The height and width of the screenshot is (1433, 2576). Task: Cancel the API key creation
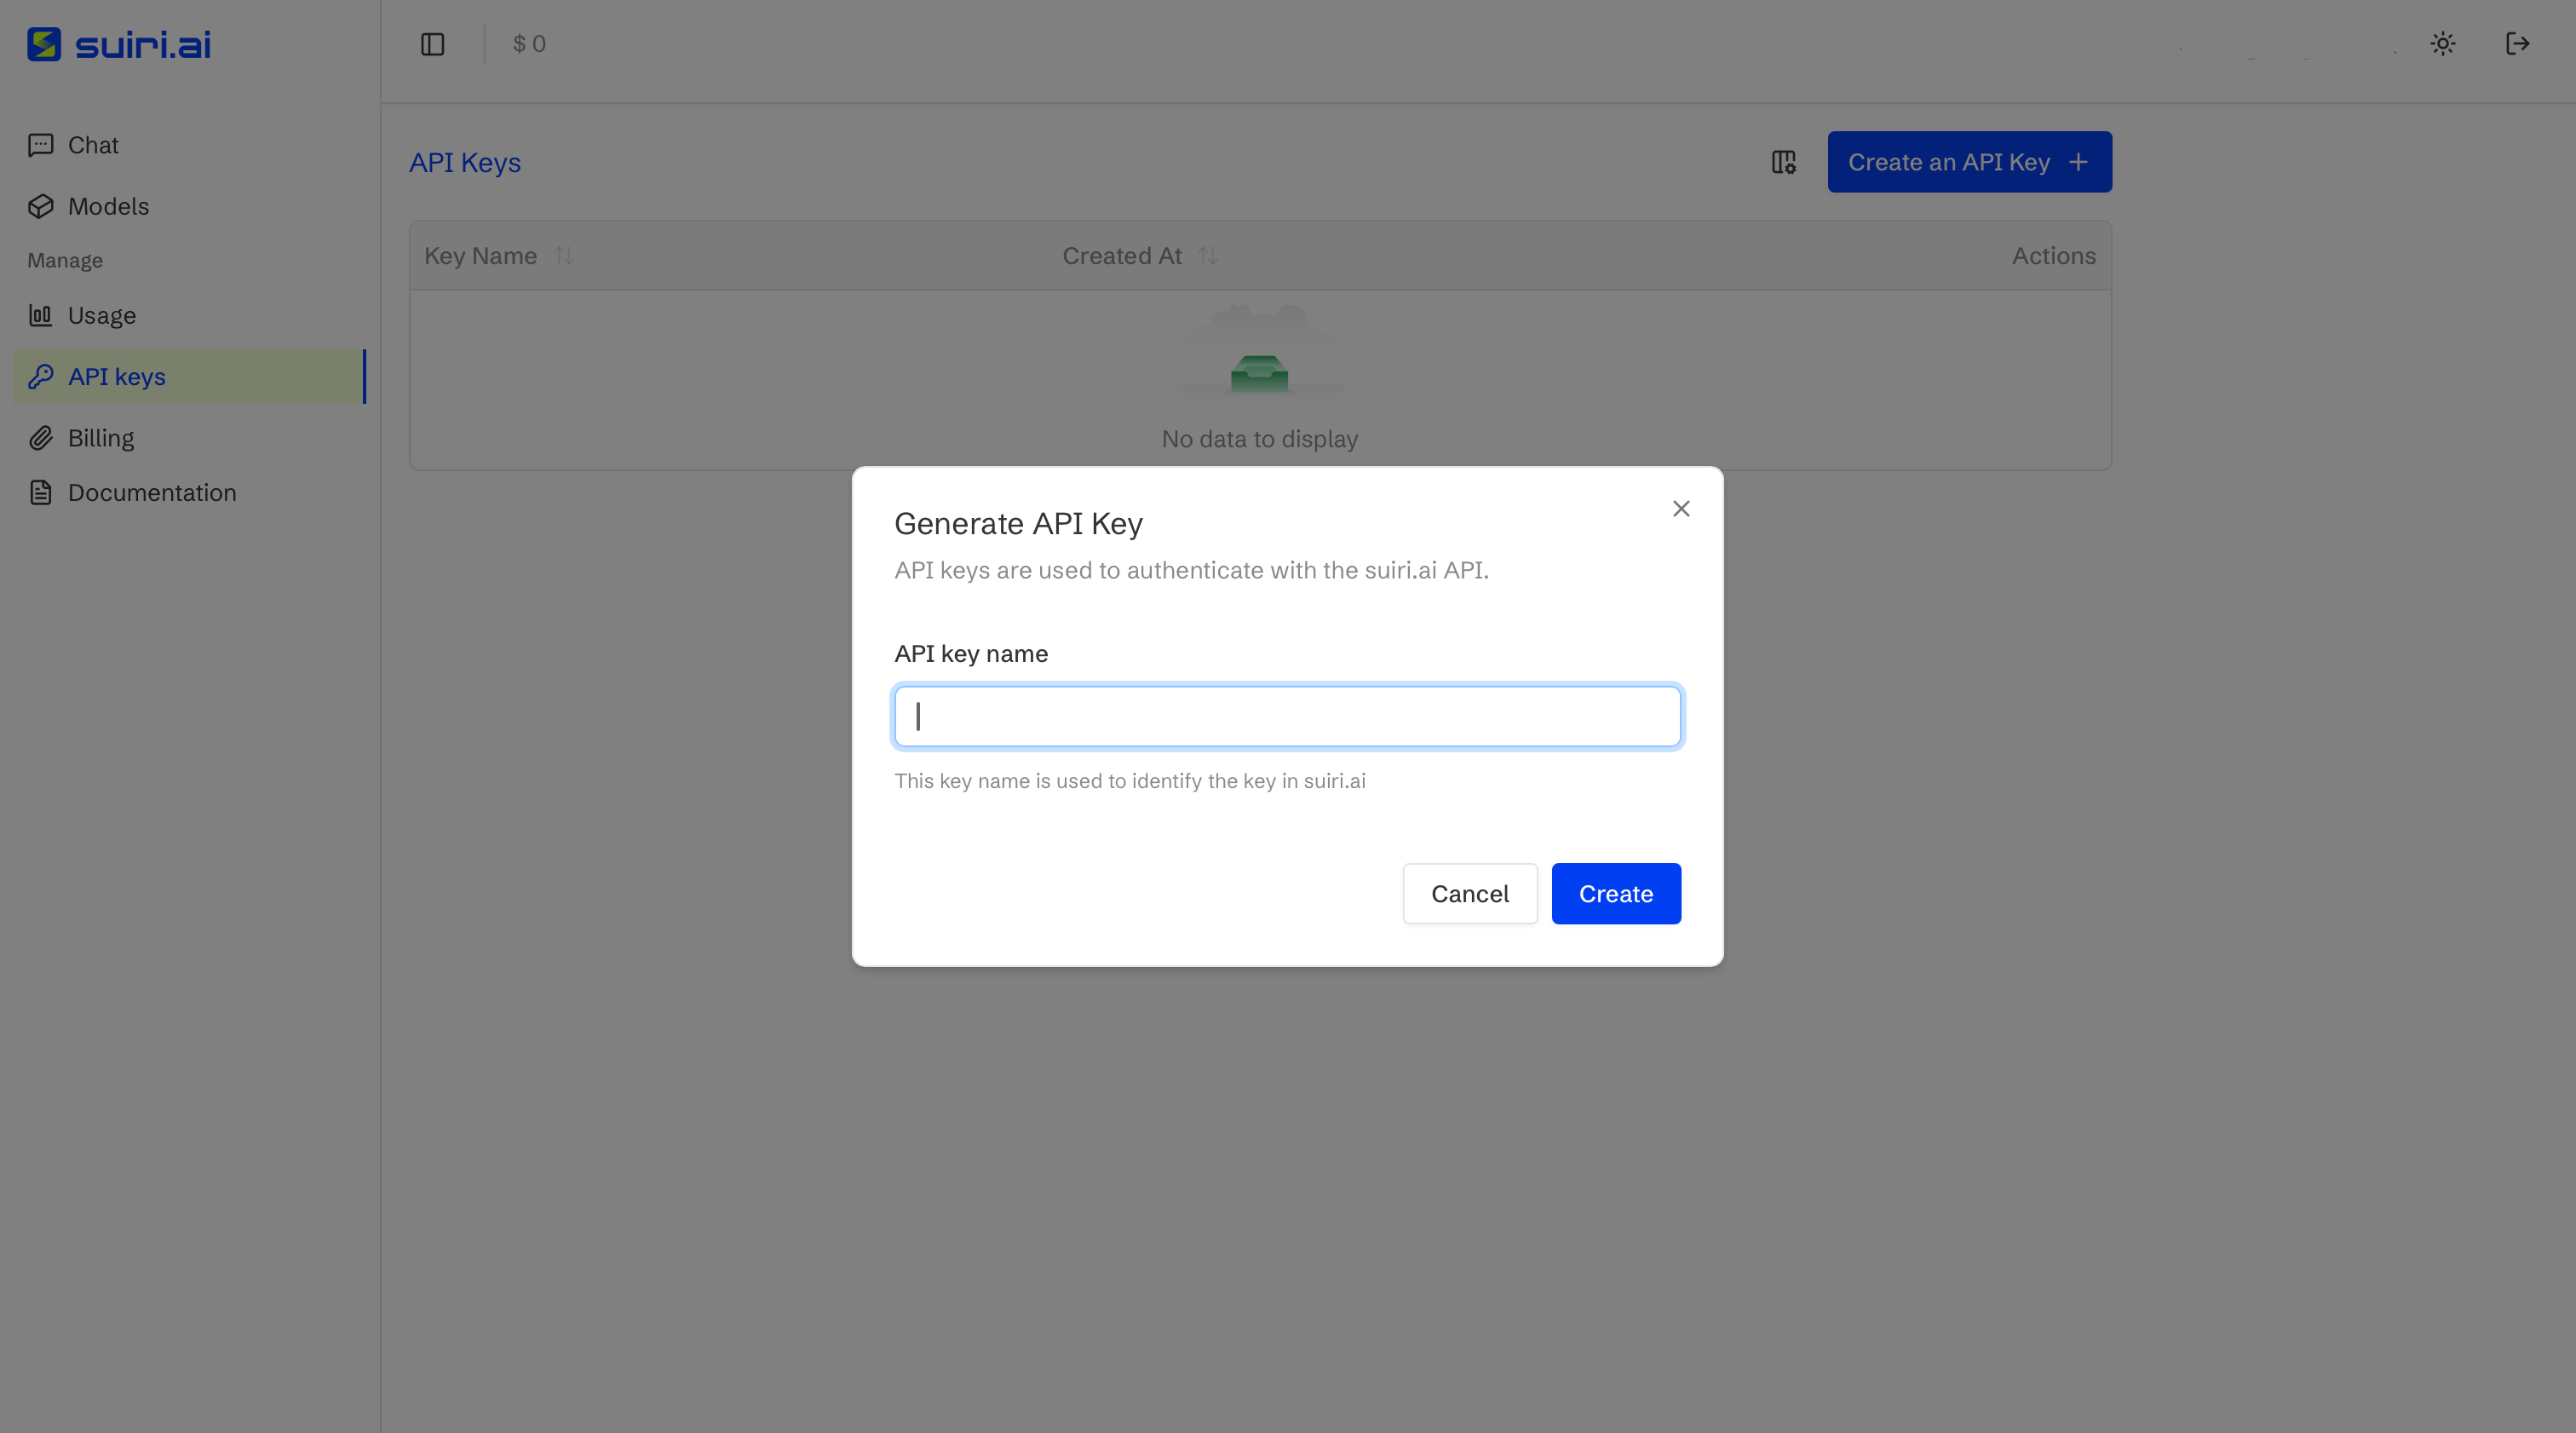click(x=1469, y=893)
